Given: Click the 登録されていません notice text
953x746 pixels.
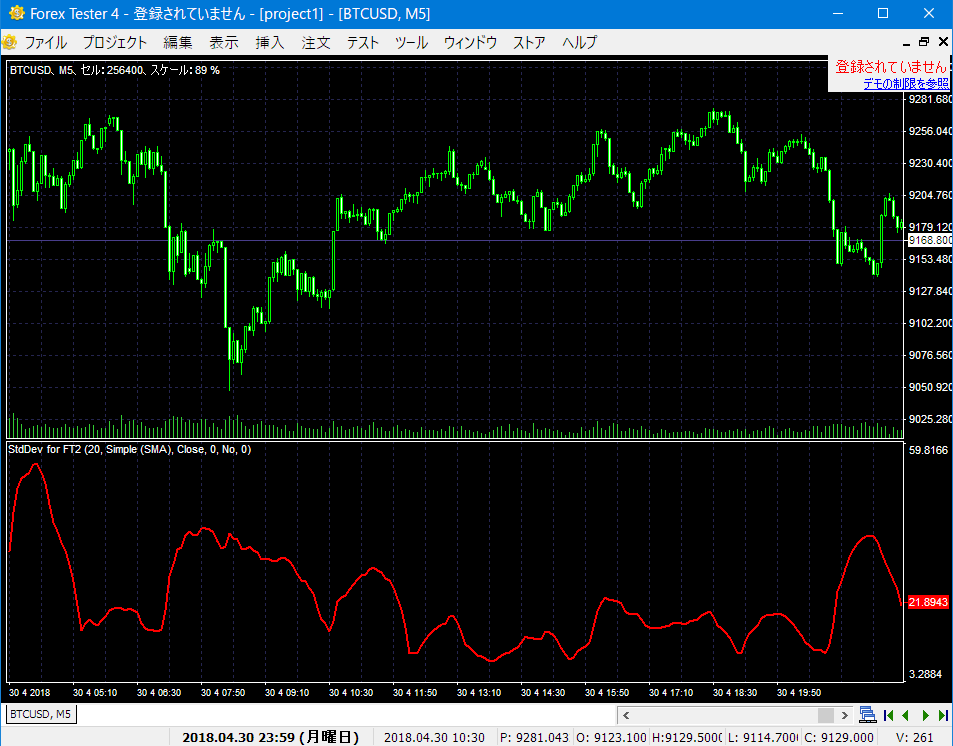Looking at the screenshot, I should [891, 66].
